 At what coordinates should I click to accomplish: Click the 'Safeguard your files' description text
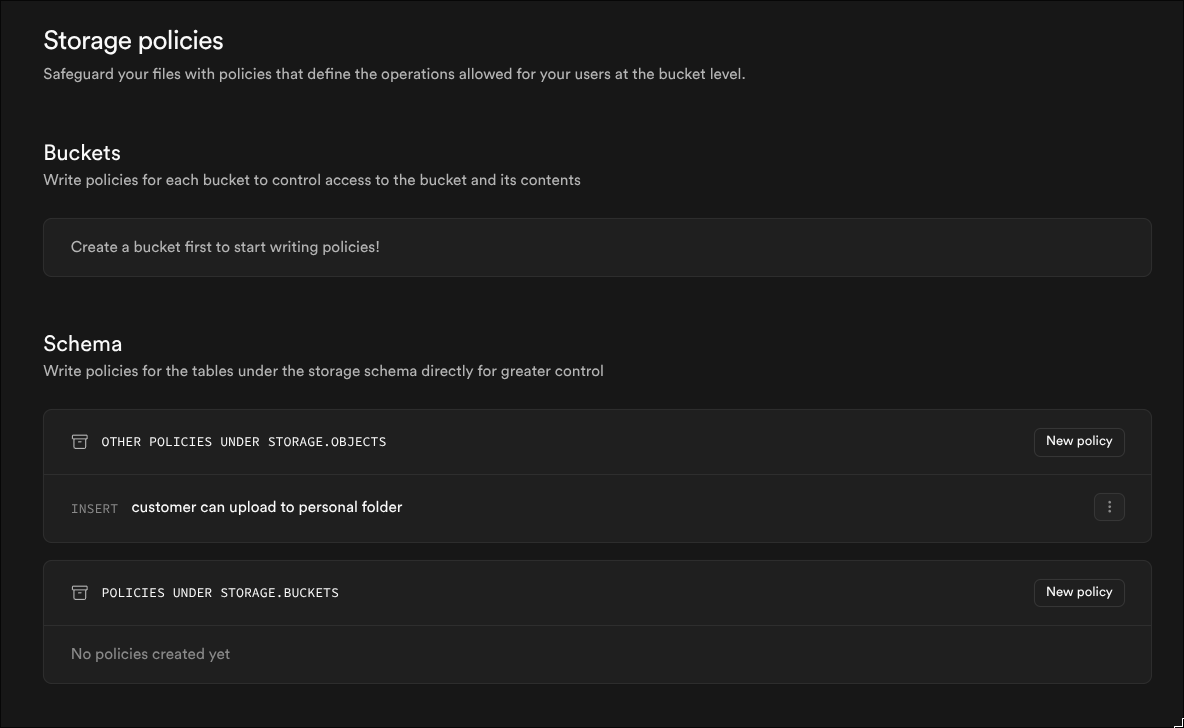coord(394,74)
